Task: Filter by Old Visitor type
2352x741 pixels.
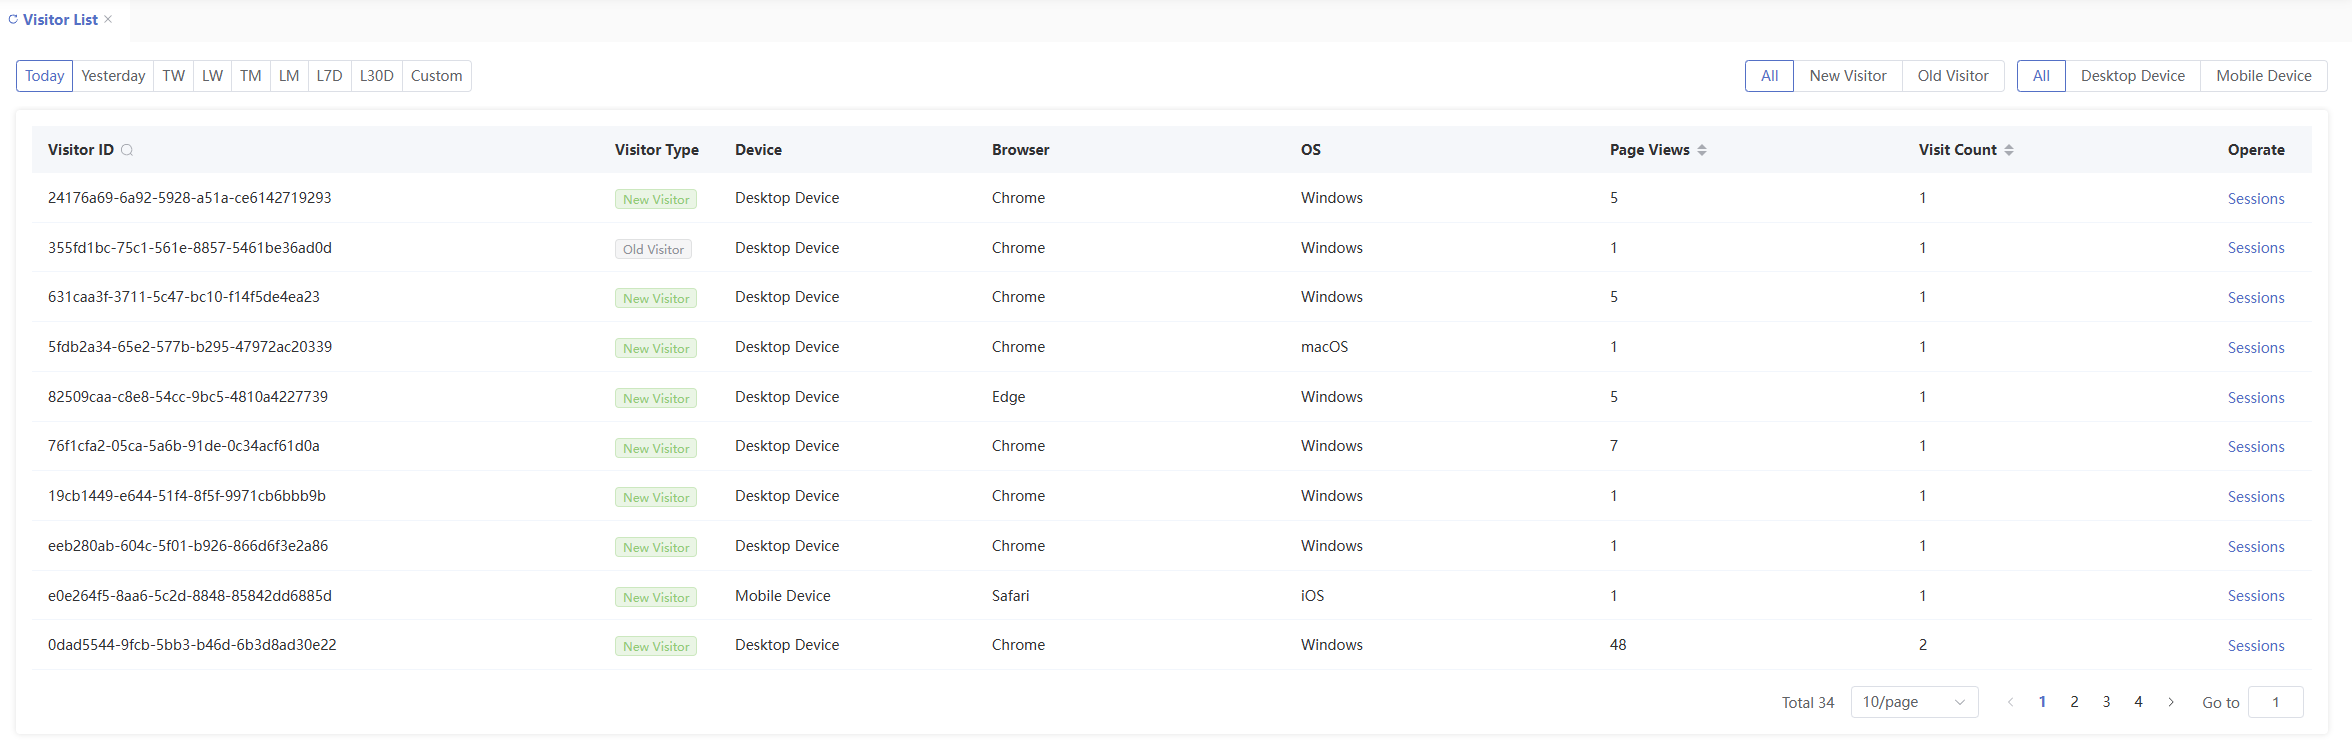Action: (x=1952, y=76)
